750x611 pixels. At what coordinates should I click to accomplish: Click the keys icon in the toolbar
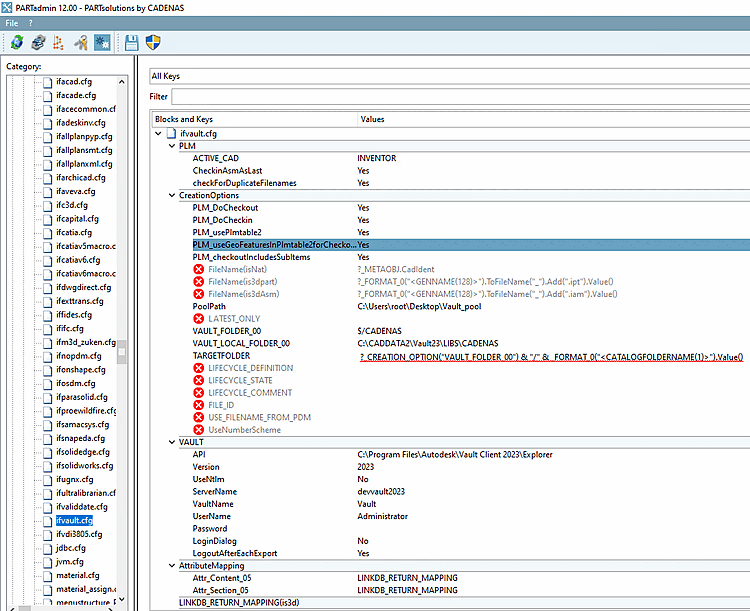pyautogui.click(x=80, y=43)
